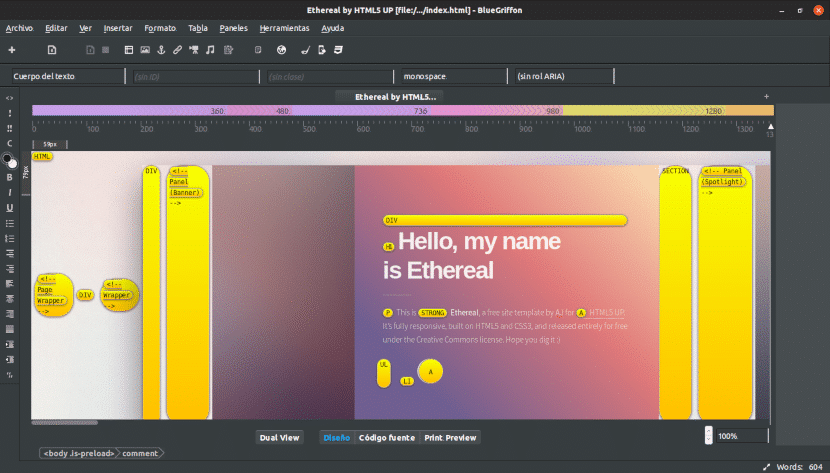Select the Ethereal by HTML5... document tab
This screenshot has height=473, width=830.
point(390,97)
